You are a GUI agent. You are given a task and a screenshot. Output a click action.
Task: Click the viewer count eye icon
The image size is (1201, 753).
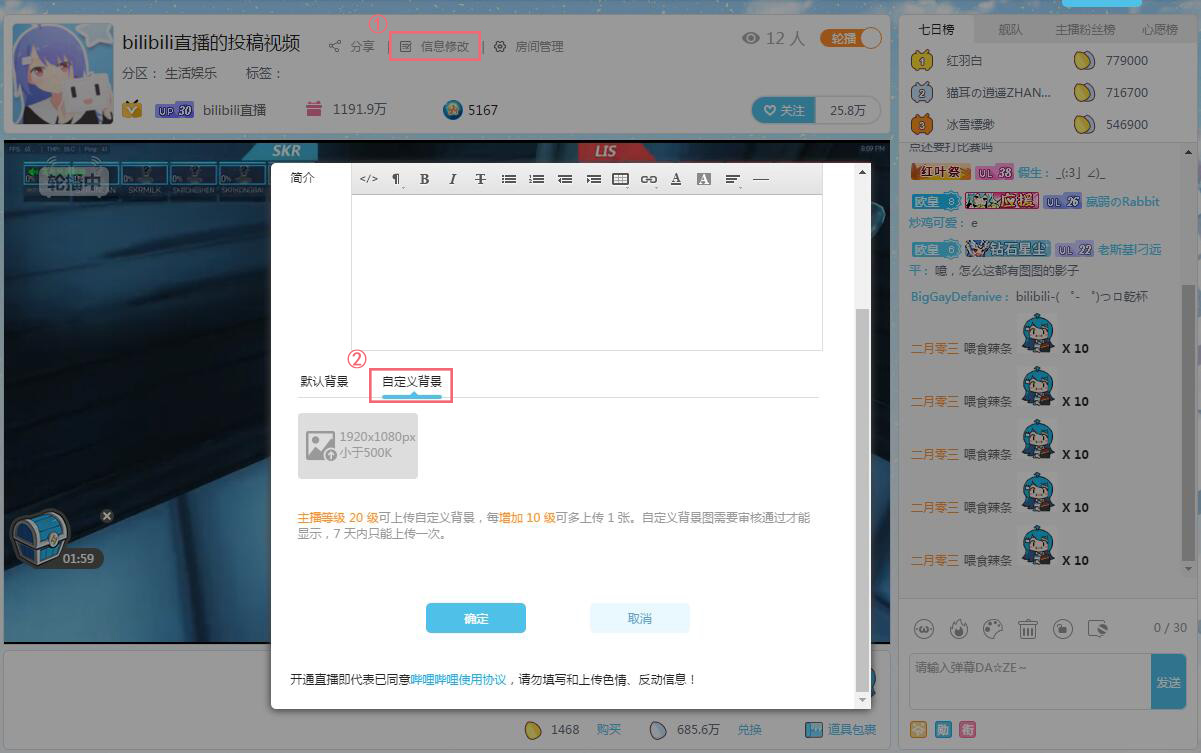pos(751,38)
